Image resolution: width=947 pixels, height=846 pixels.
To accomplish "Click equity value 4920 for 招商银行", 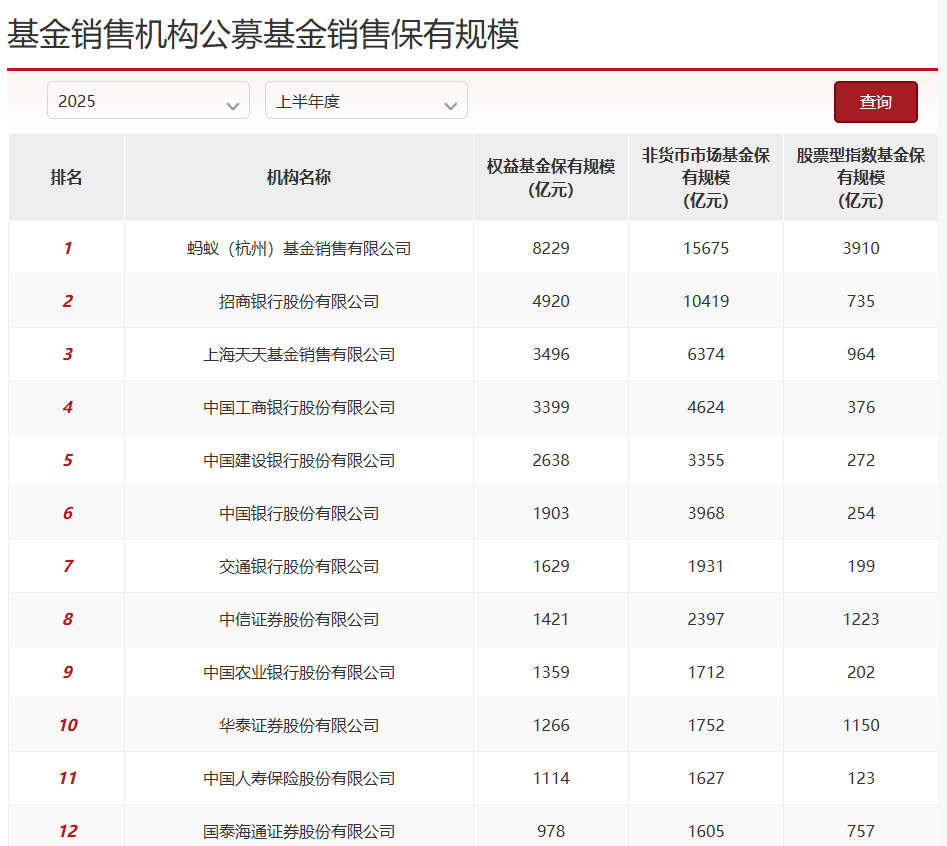I will coord(551,301).
